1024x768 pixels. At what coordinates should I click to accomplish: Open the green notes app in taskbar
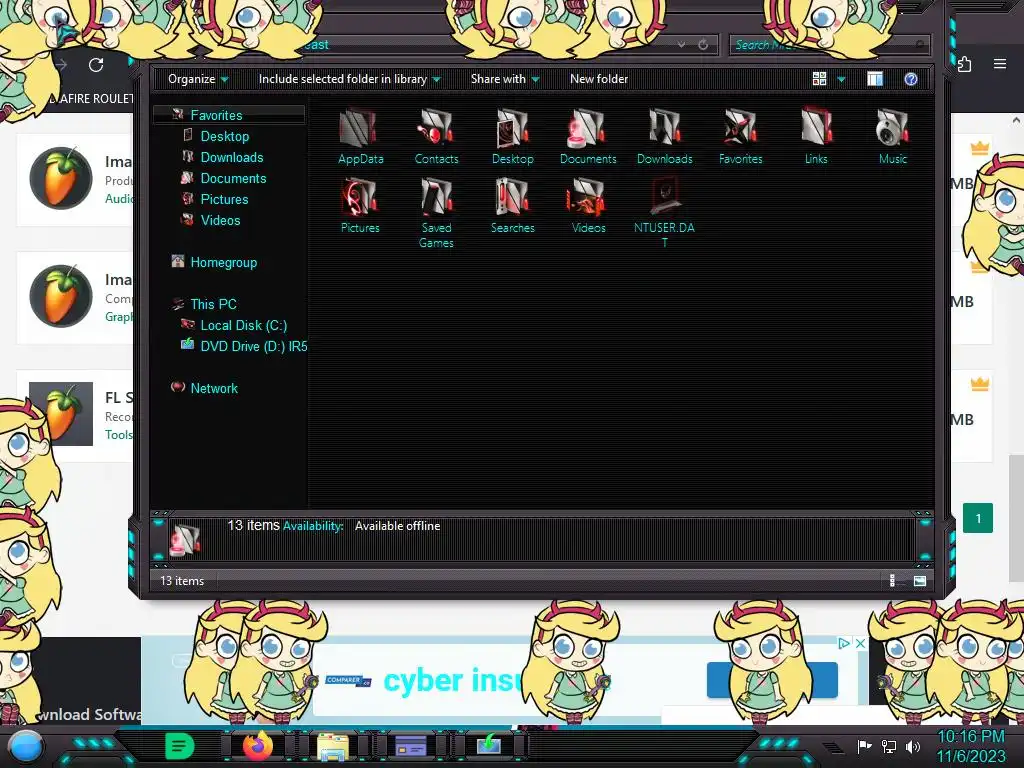click(x=180, y=746)
